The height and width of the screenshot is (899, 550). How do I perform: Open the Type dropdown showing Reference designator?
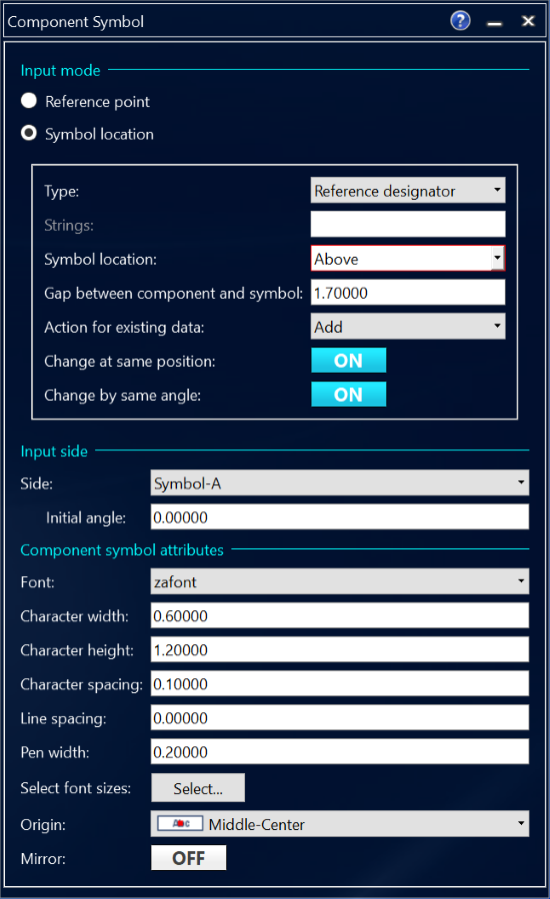(408, 190)
